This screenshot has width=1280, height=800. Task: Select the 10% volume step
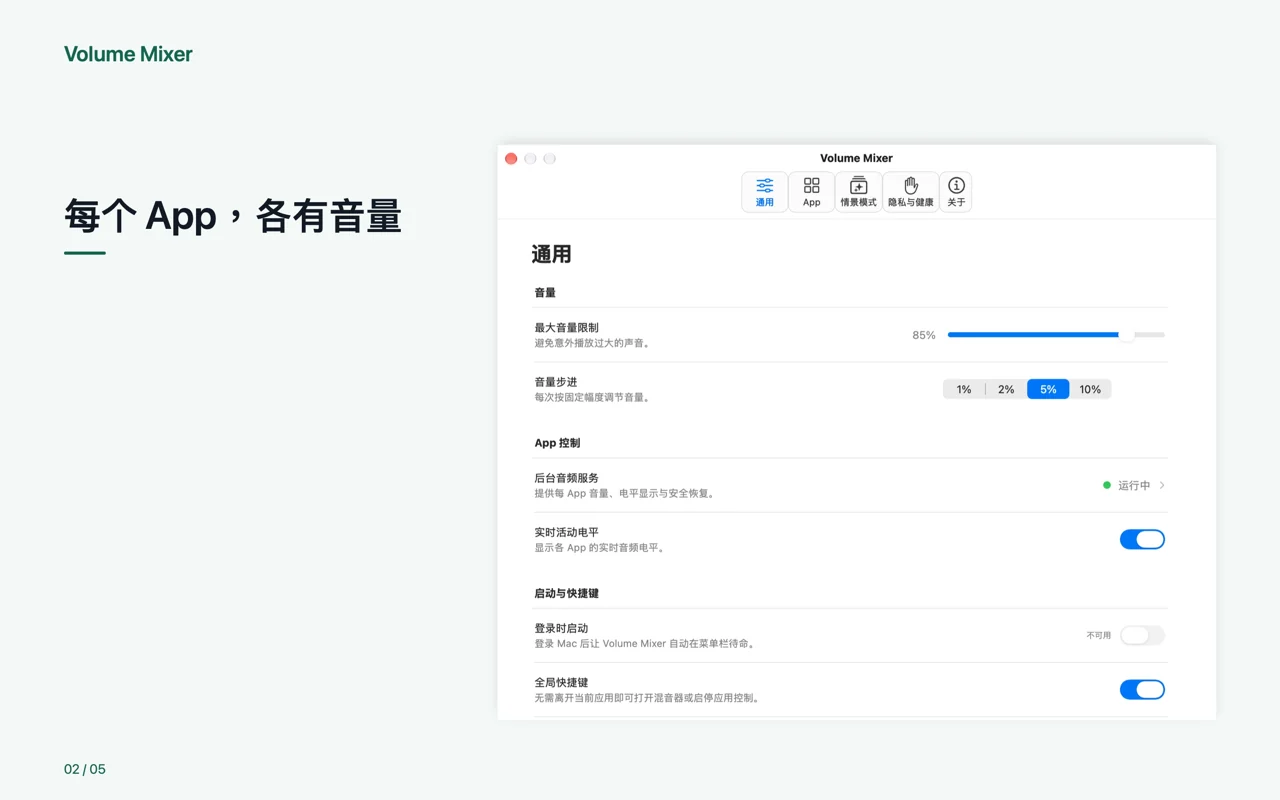[1090, 389]
